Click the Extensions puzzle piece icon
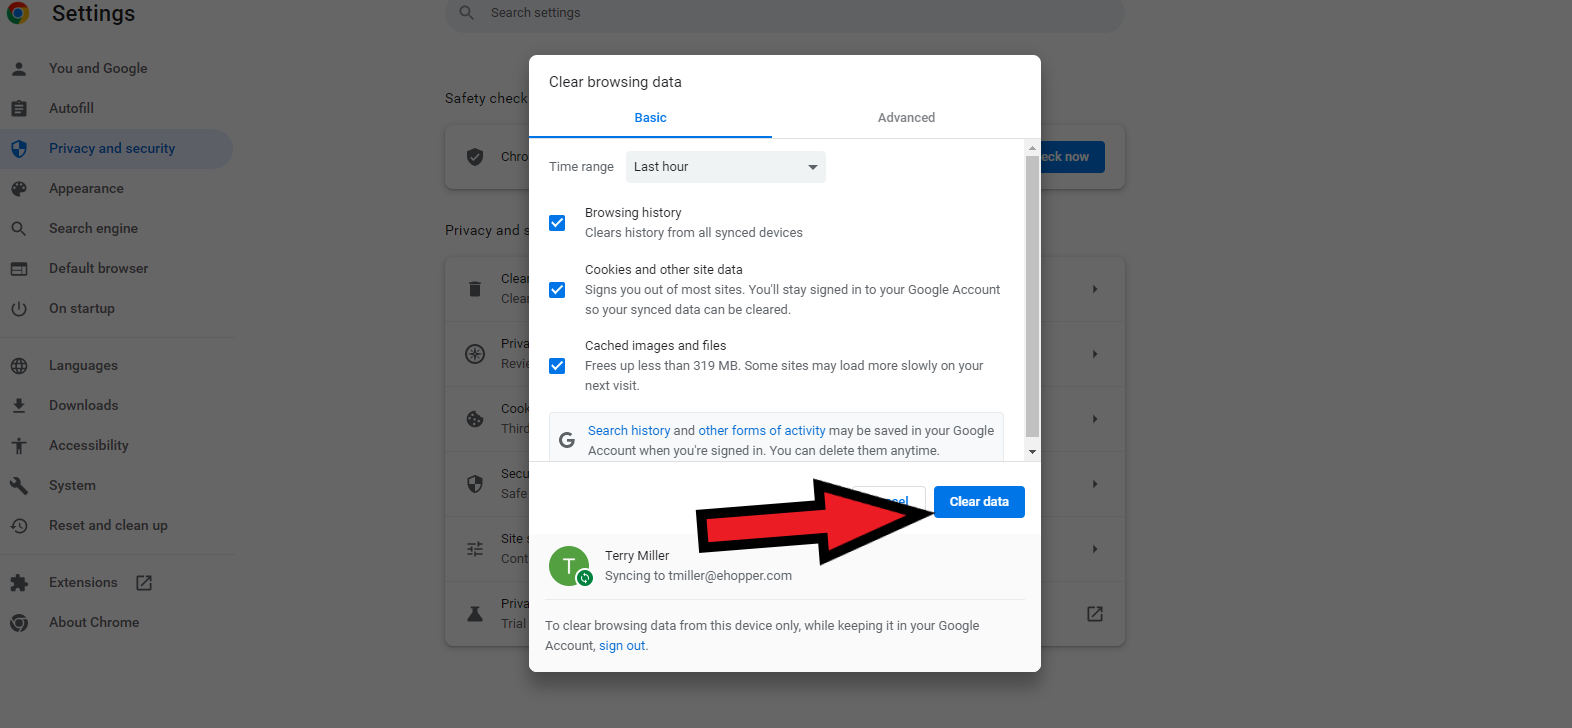This screenshot has height=728, width=1572. tap(19, 582)
